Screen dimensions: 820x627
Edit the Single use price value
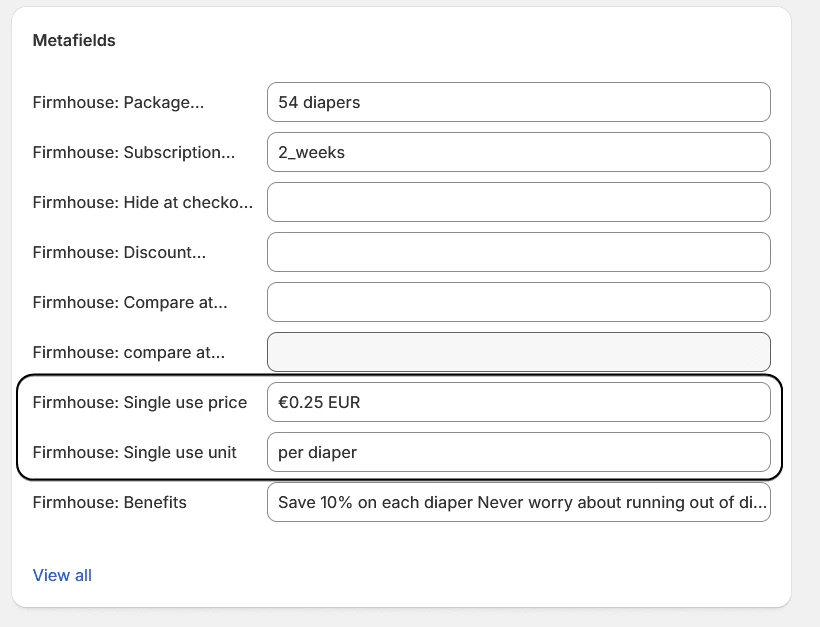tap(518, 401)
